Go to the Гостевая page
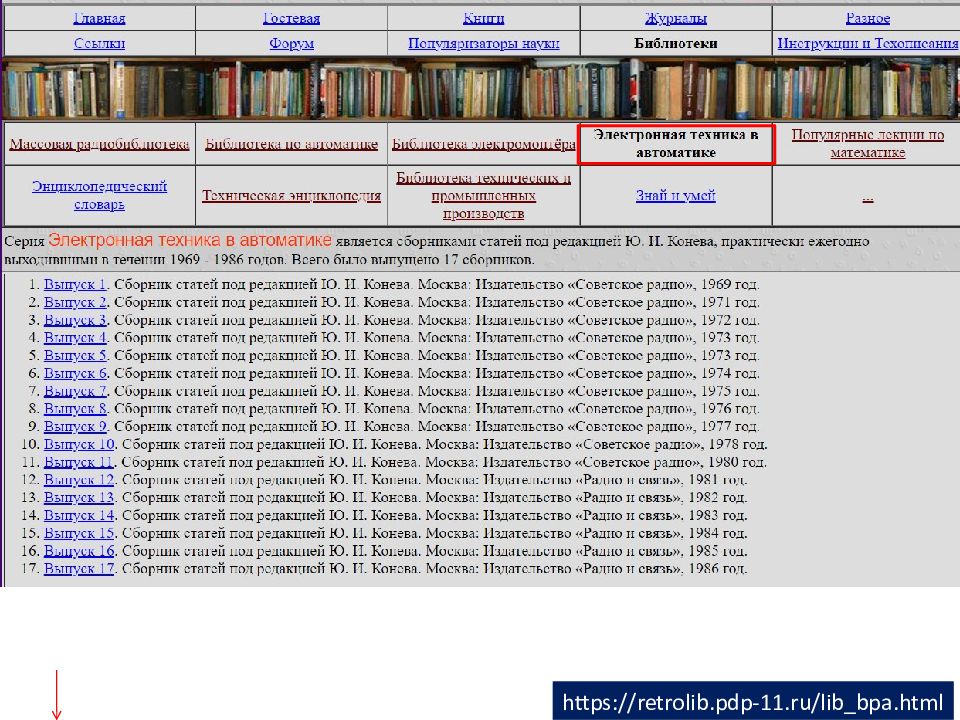960x720 pixels. [291, 18]
